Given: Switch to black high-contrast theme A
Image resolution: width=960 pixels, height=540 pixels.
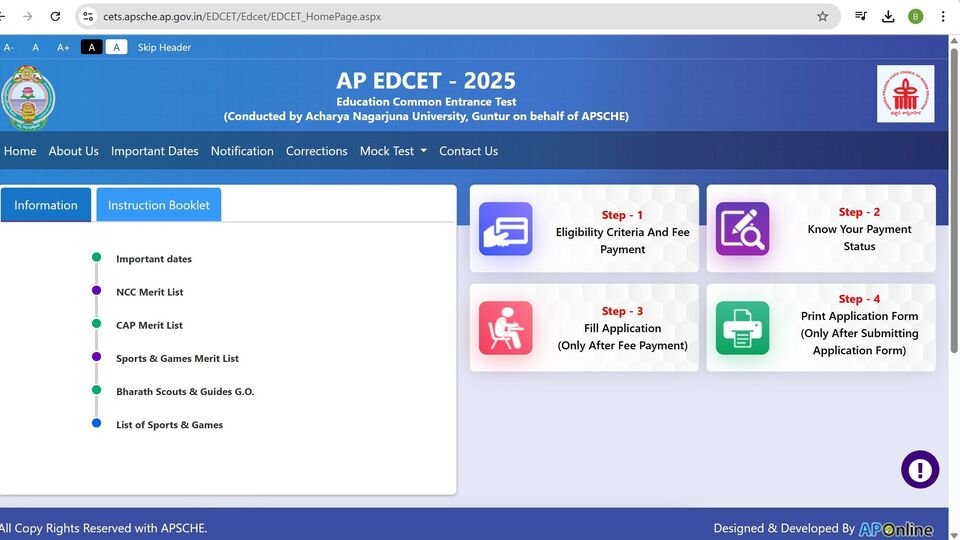Looking at the screenshot, I should tap(91, 47).
